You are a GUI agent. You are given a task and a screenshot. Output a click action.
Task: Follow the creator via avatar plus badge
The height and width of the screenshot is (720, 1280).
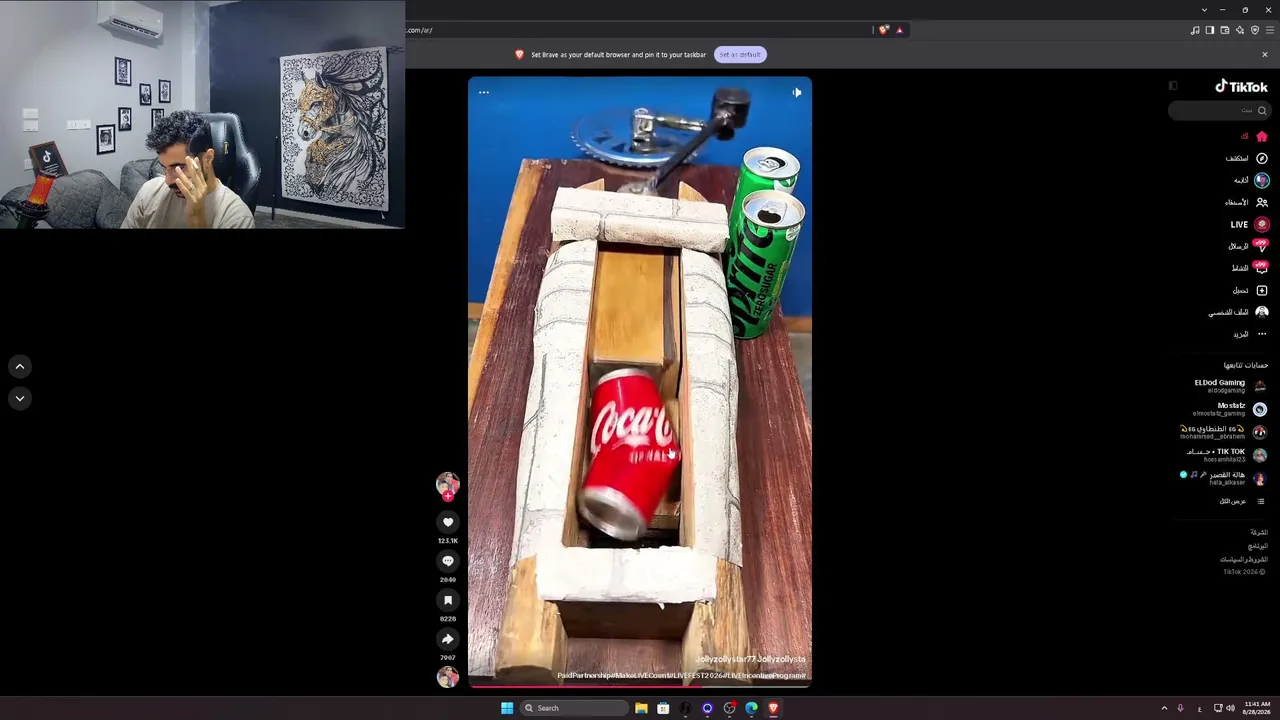(x=448, y=496)
